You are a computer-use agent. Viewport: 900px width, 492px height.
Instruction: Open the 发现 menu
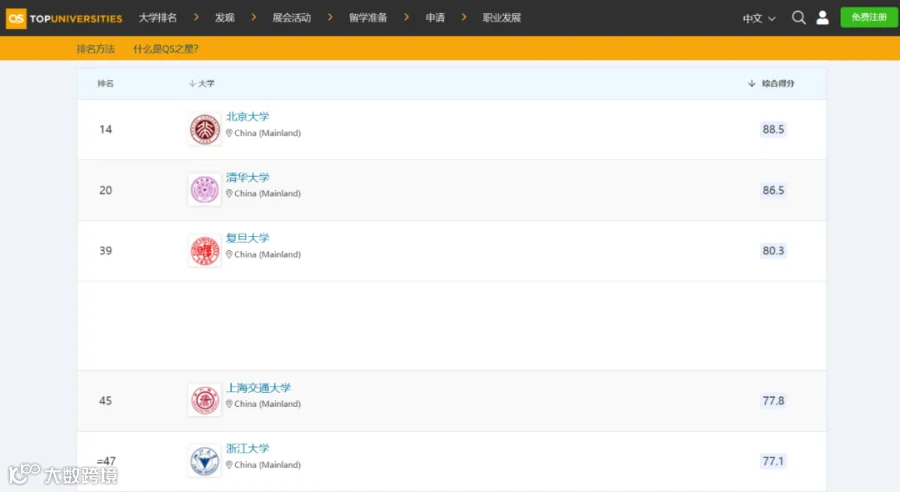(224, 18)
